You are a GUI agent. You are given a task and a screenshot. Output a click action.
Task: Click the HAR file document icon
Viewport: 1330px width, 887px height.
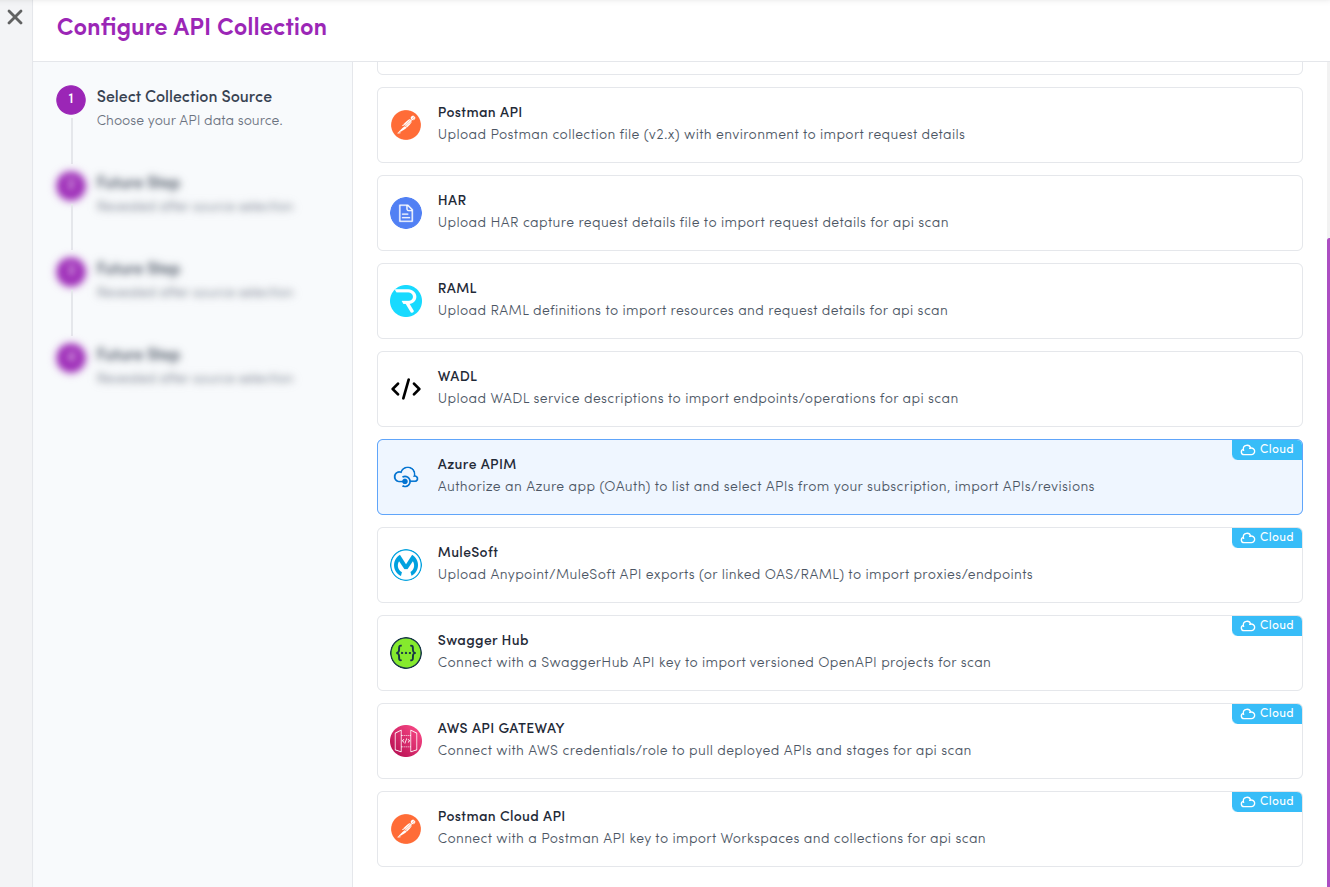[405, 213]
